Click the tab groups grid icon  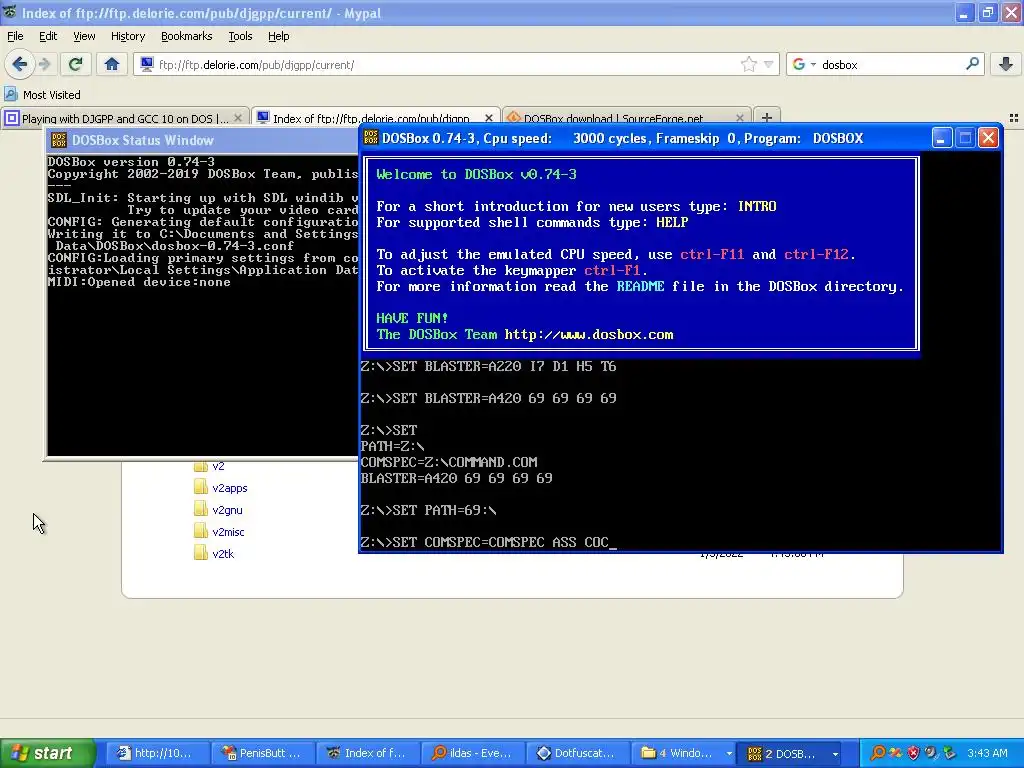click(x=1014, y=118)
